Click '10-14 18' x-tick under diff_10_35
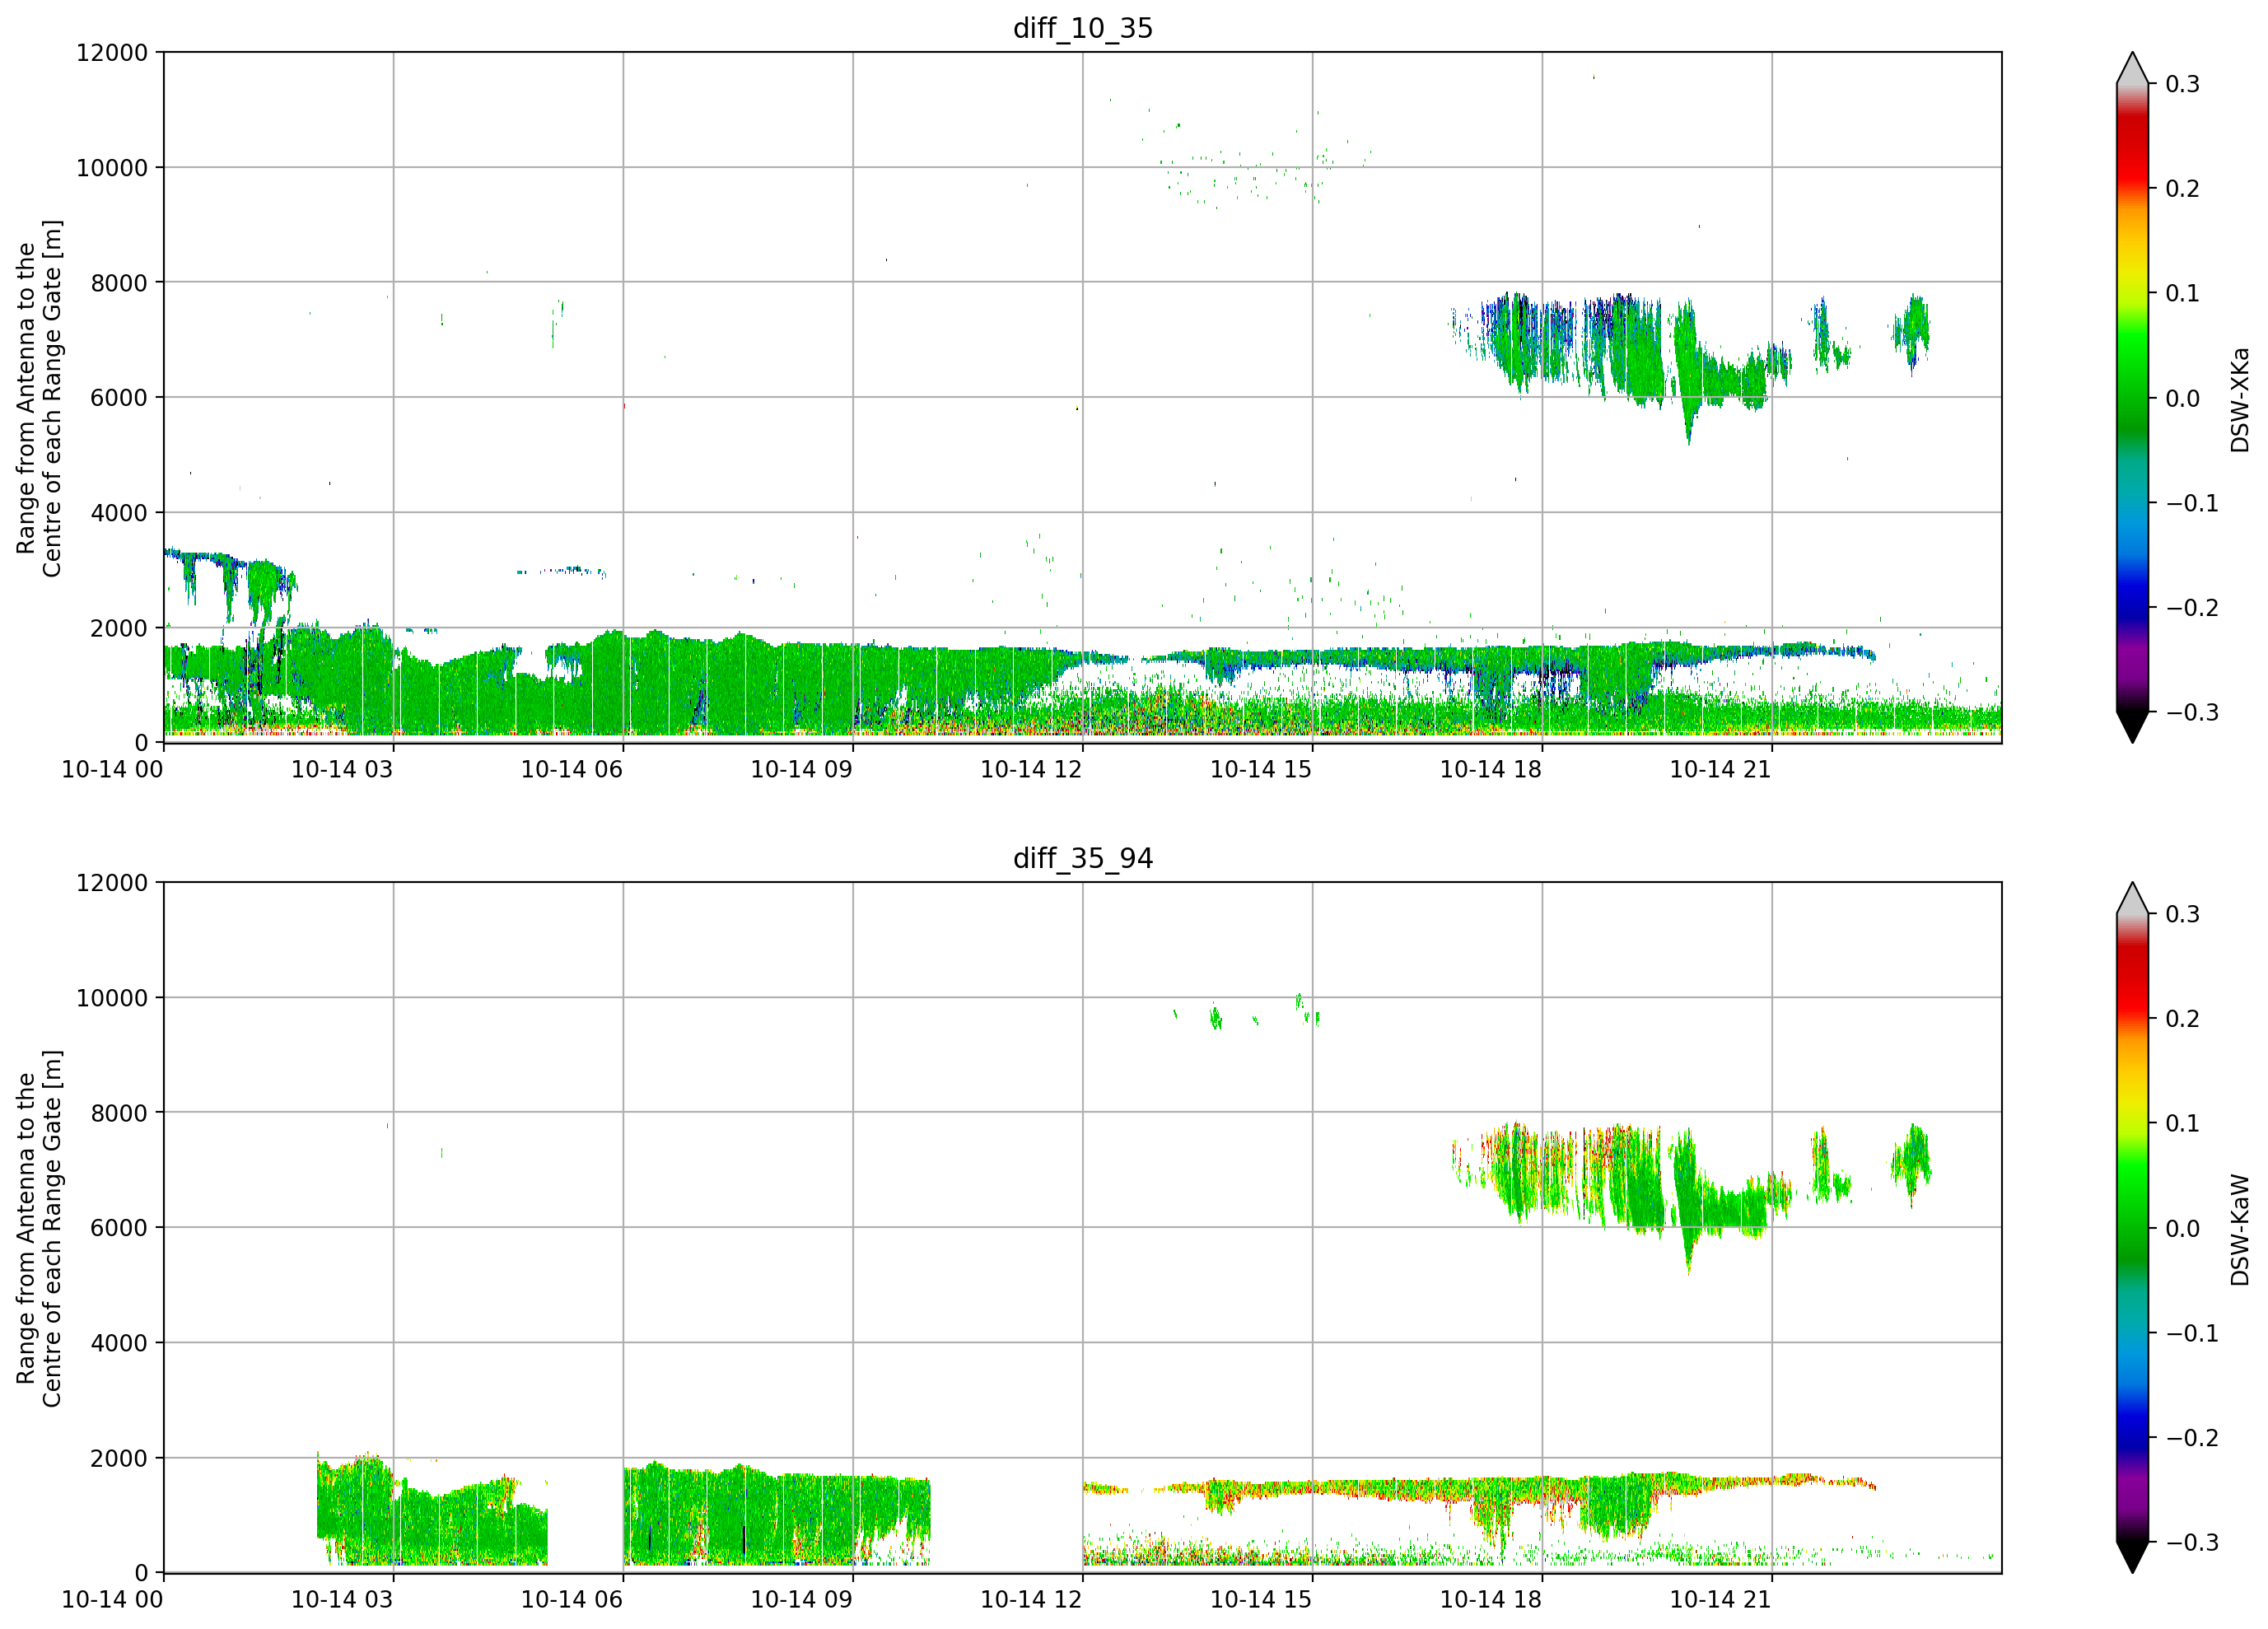This screenshot has width=2268, height=1629. tap(1491, 769)
